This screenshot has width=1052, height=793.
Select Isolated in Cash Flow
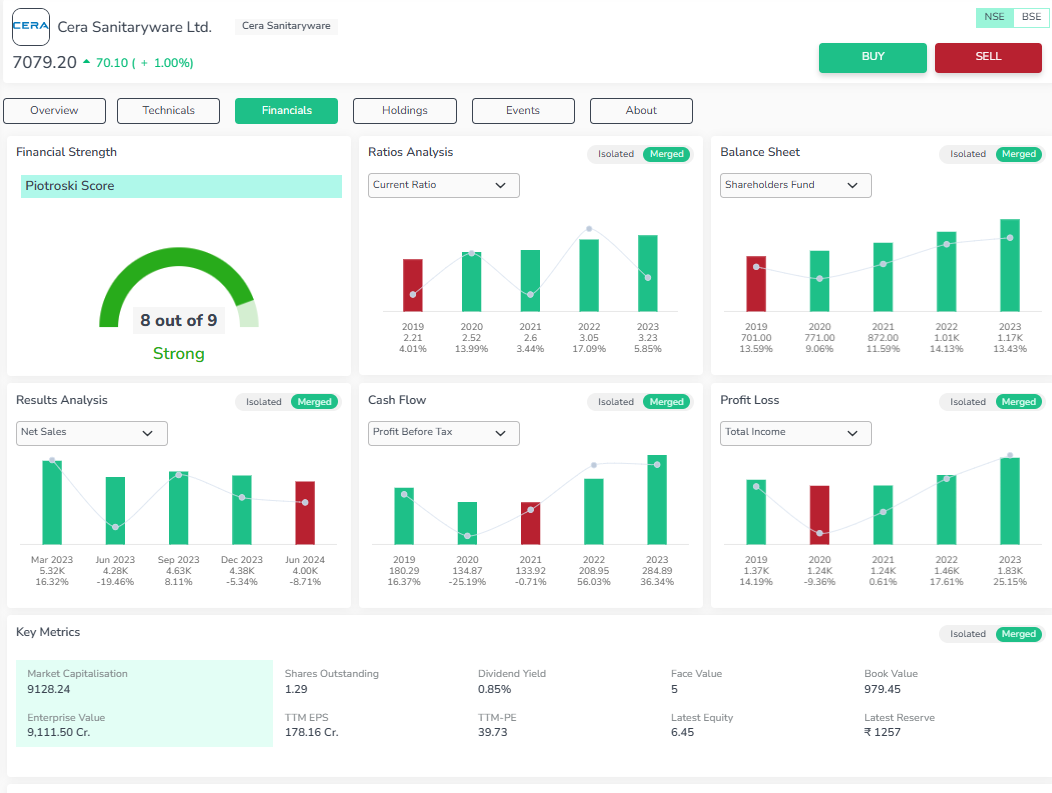pyautogui.click(x=616, y=402)
